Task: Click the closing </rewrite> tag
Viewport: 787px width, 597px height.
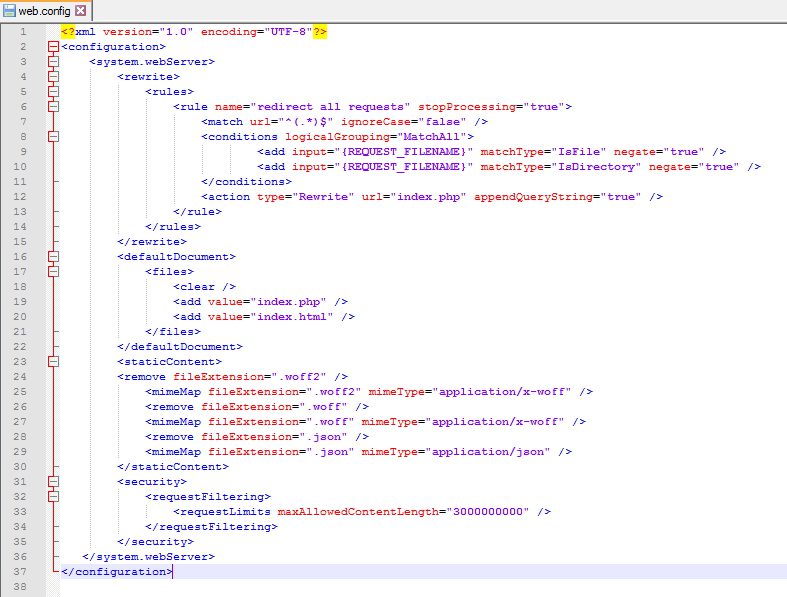Action: pyautogui.click(x=152, y=242)
